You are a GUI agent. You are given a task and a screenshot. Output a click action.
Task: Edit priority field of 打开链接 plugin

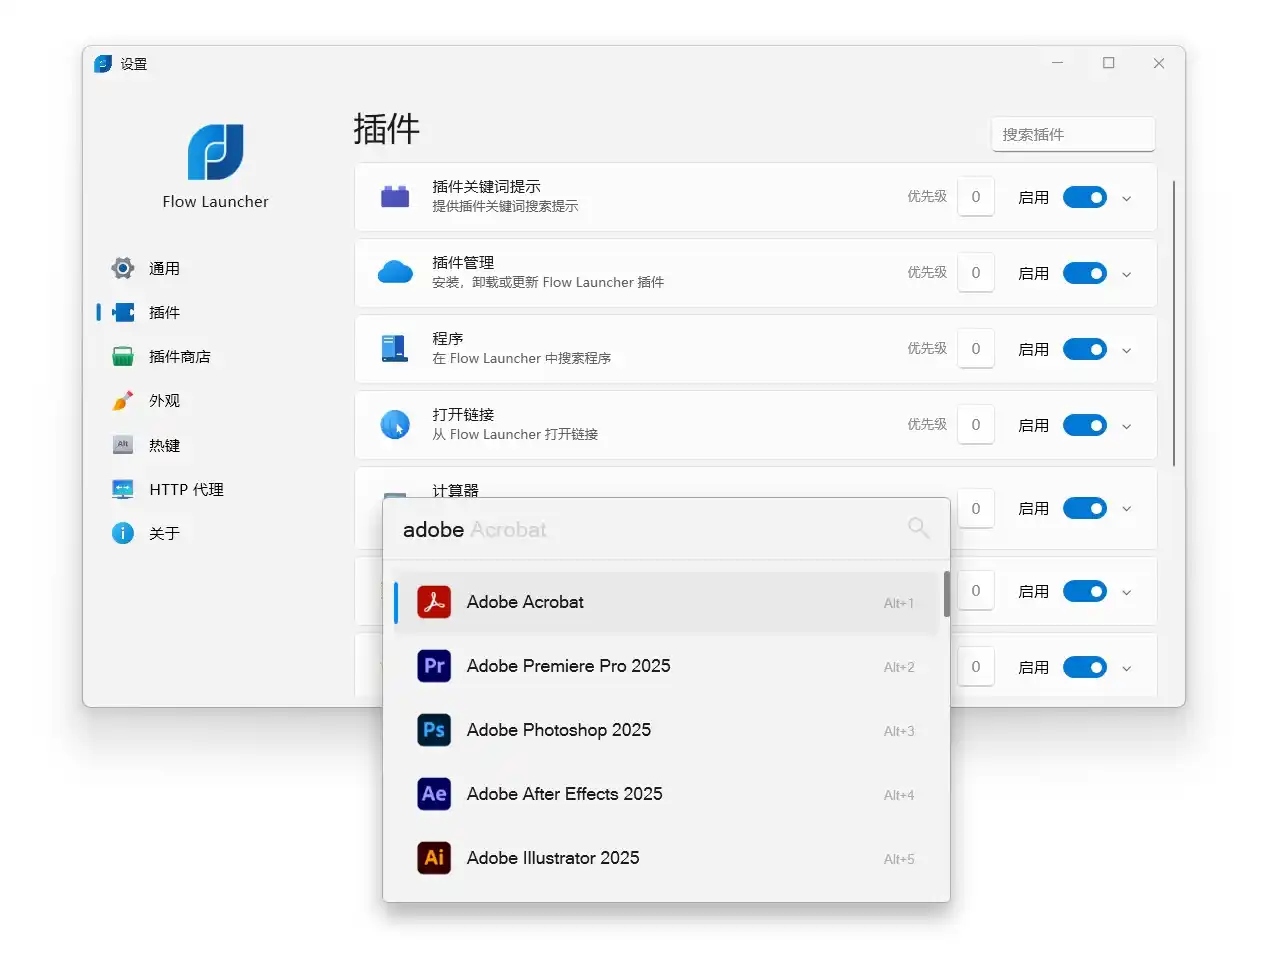coord(976,425)
